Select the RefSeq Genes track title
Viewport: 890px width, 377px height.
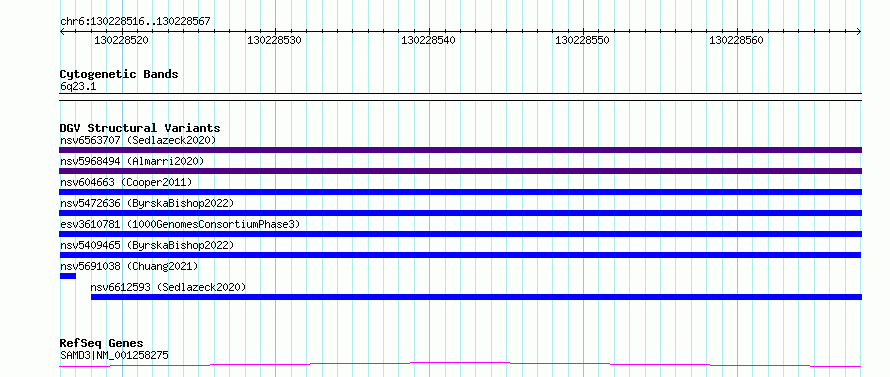[102, 343]
